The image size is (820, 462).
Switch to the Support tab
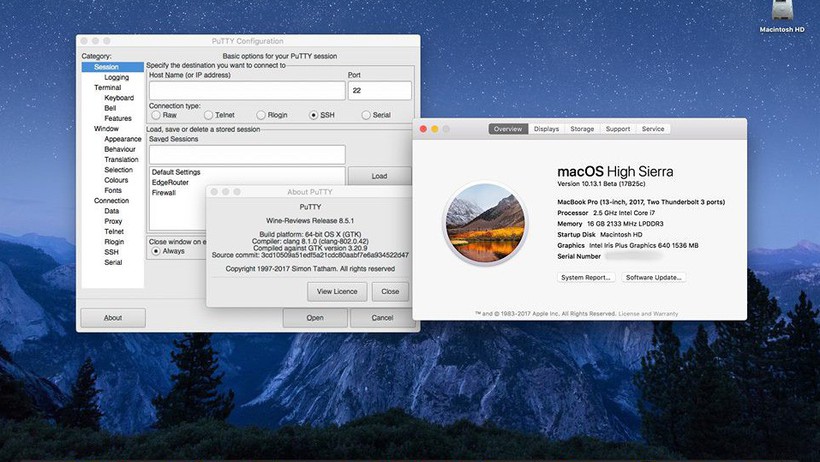pos(618,129)
